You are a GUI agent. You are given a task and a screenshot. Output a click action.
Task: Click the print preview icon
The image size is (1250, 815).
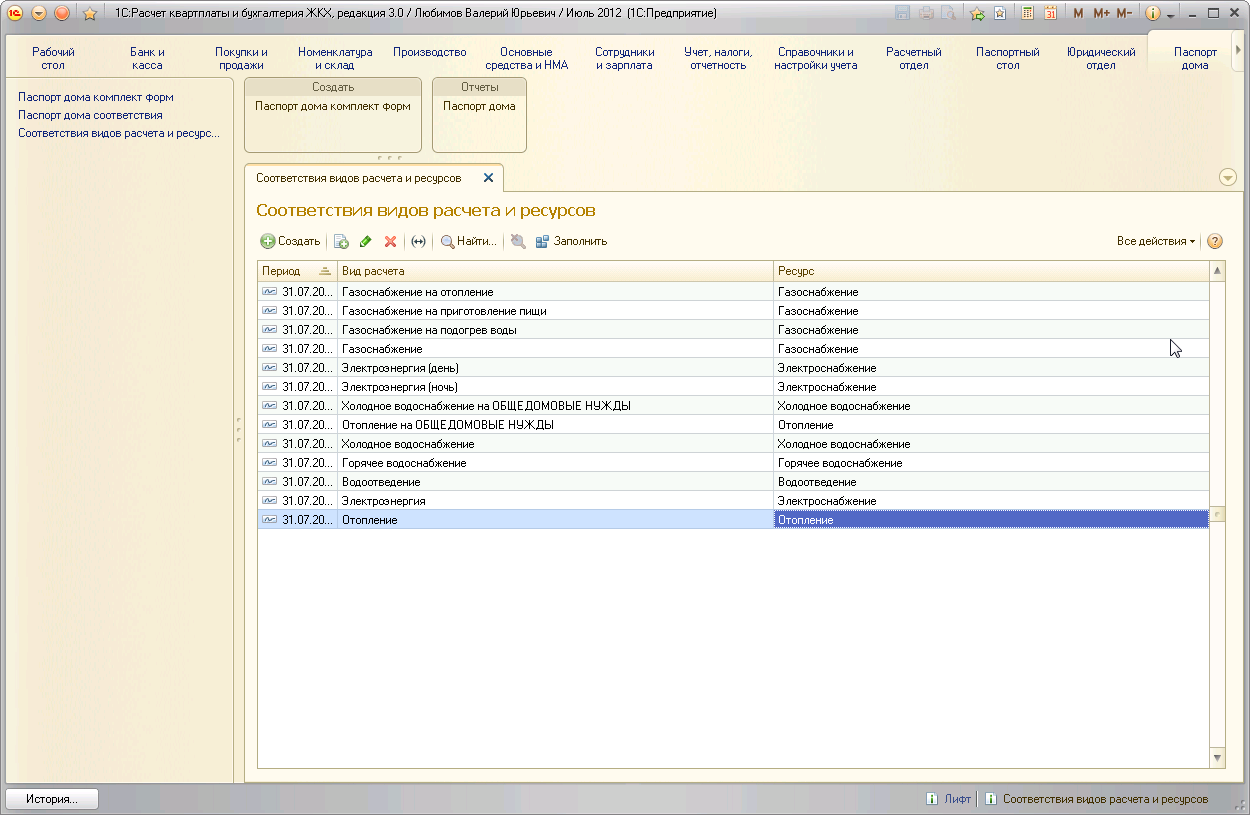click(948, 13)
